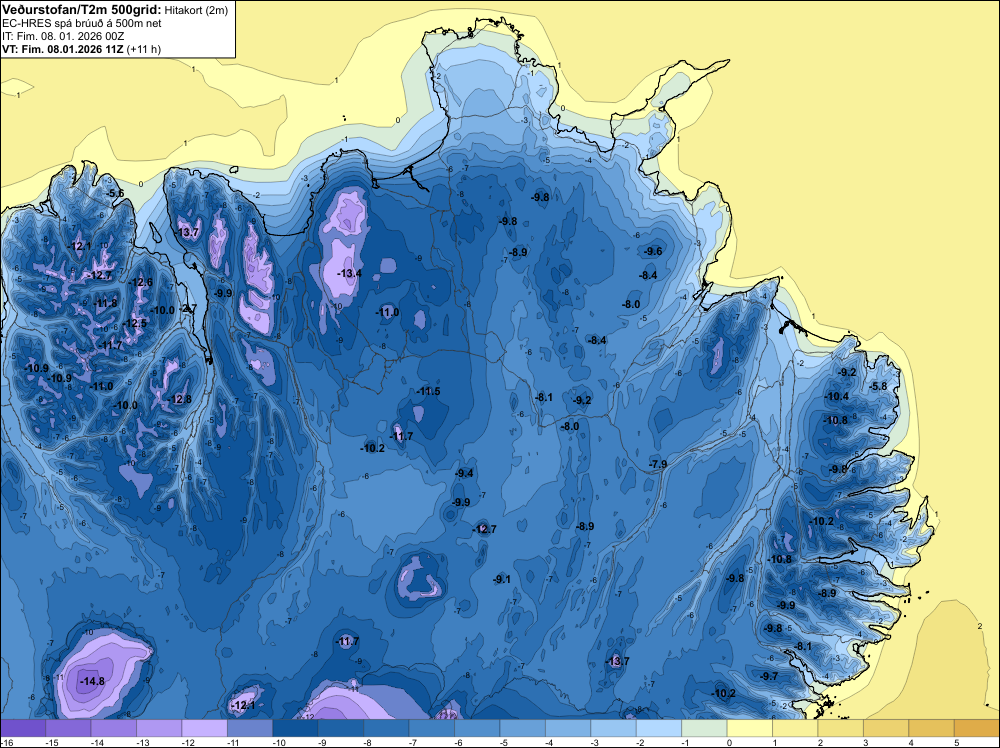Click the yellow legend swatch between 0 and 1

[750, 728]
